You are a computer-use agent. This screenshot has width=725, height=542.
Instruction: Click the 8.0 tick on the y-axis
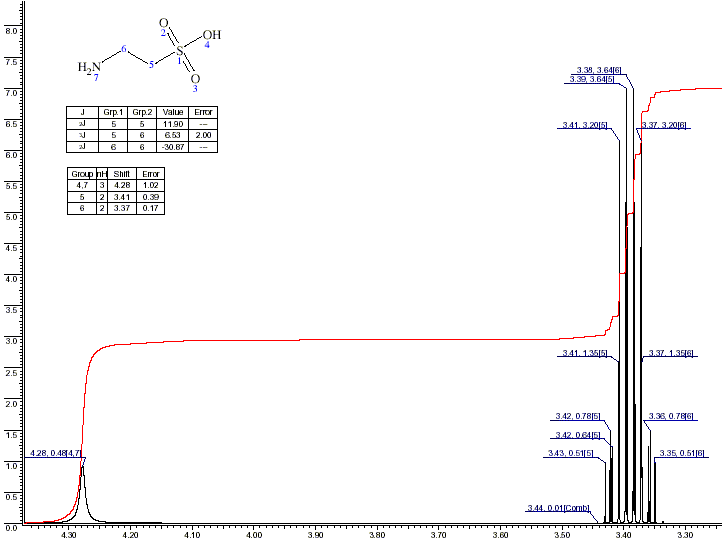click(13, 31)
